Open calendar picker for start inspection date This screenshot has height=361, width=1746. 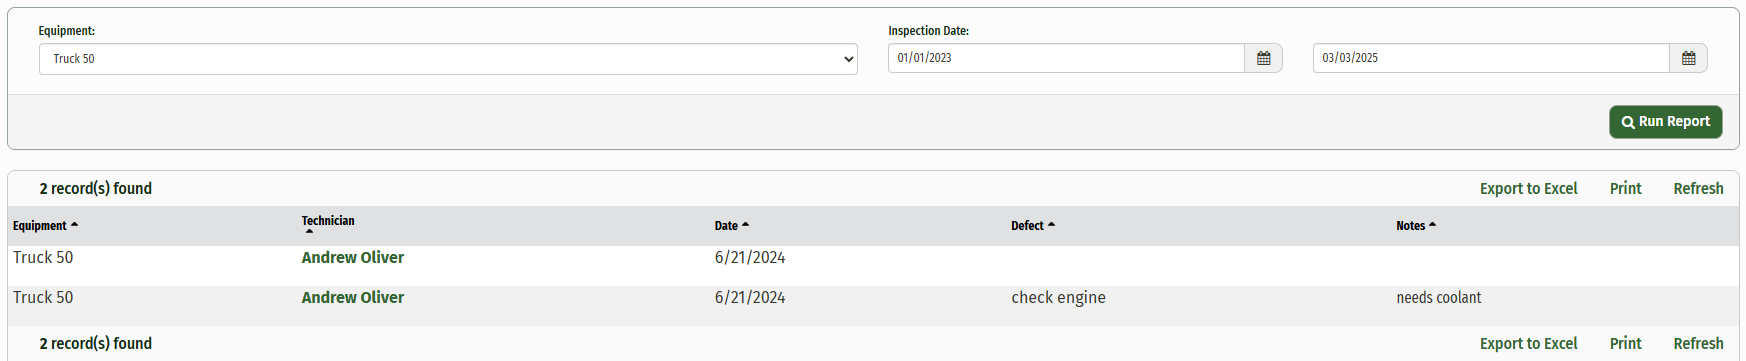1263,58
